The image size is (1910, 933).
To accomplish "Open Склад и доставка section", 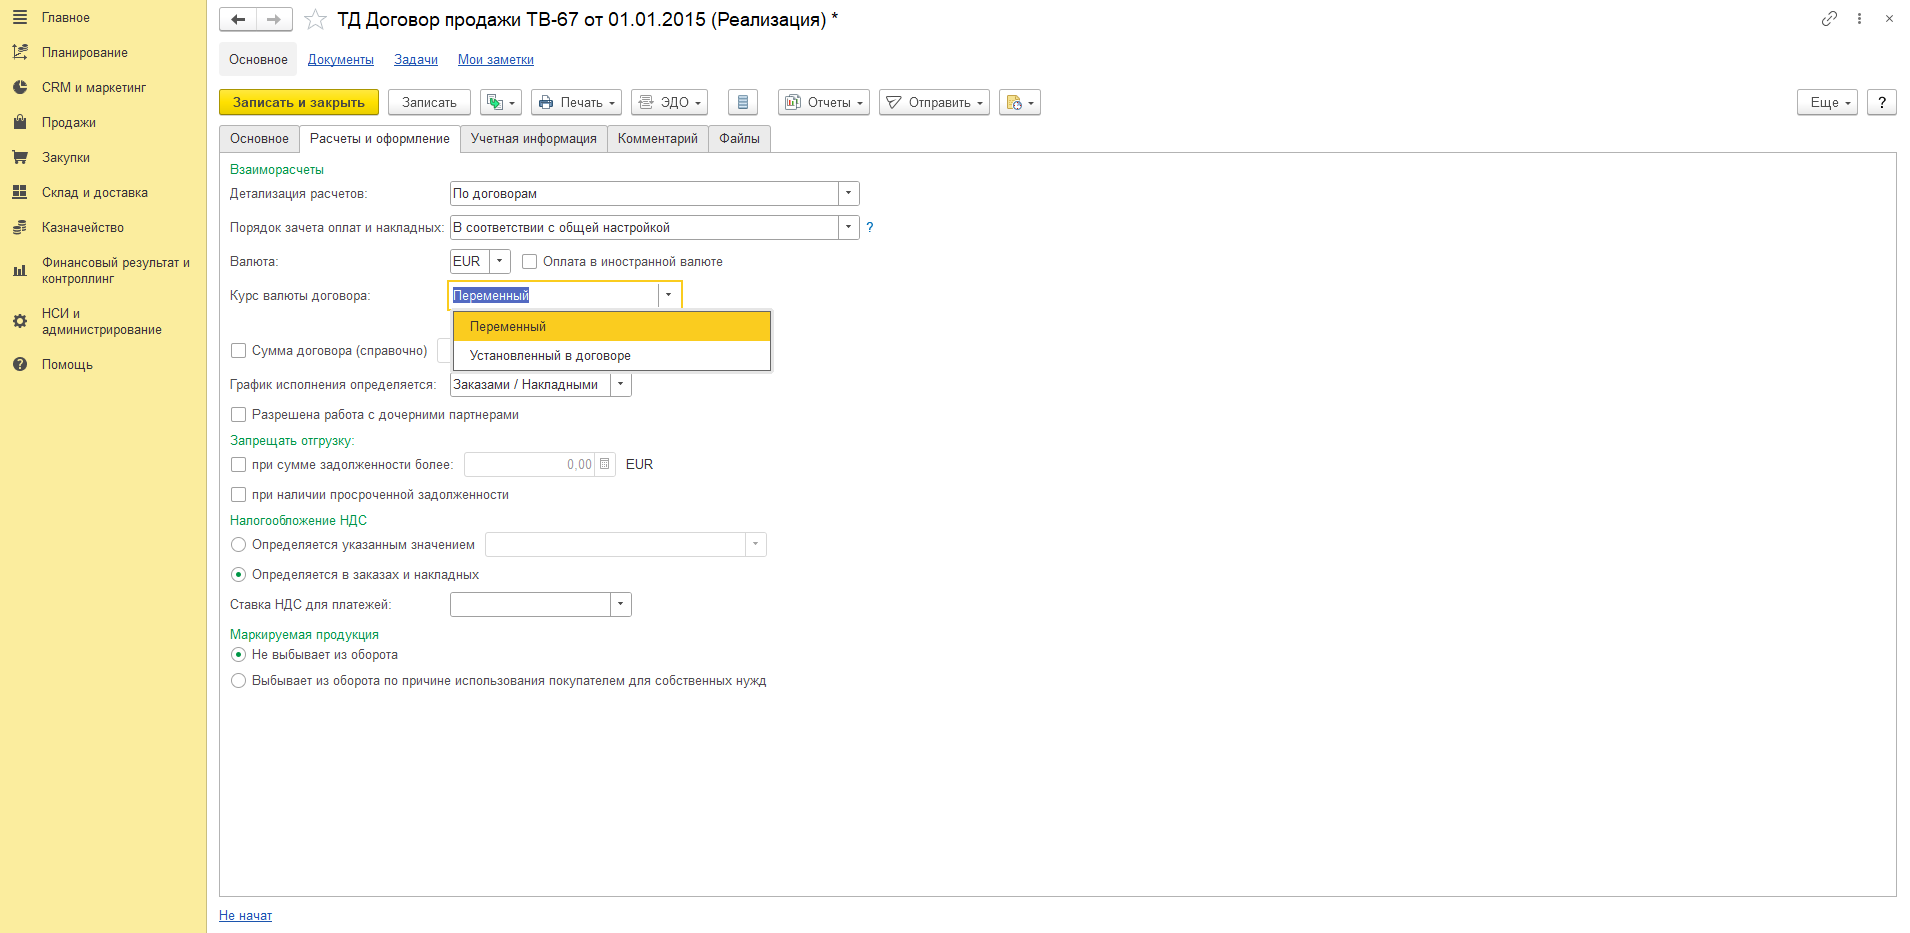I will coord(94,193).
